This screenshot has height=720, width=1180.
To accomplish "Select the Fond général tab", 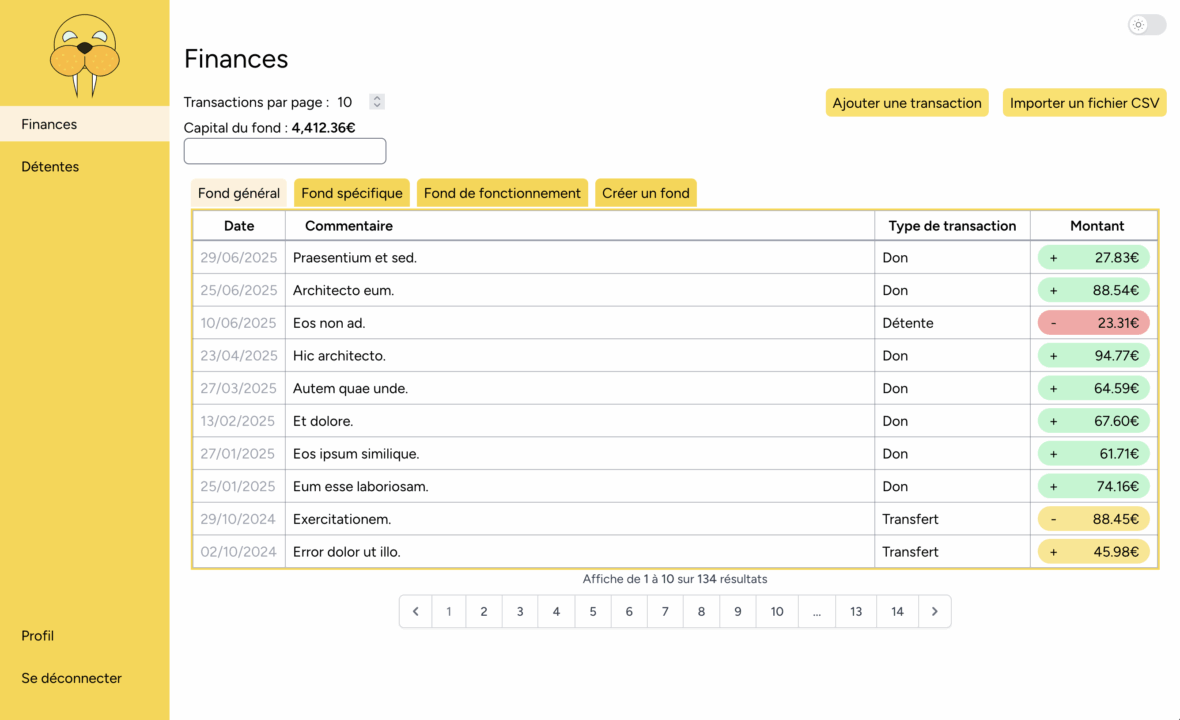I will (239, 193).
